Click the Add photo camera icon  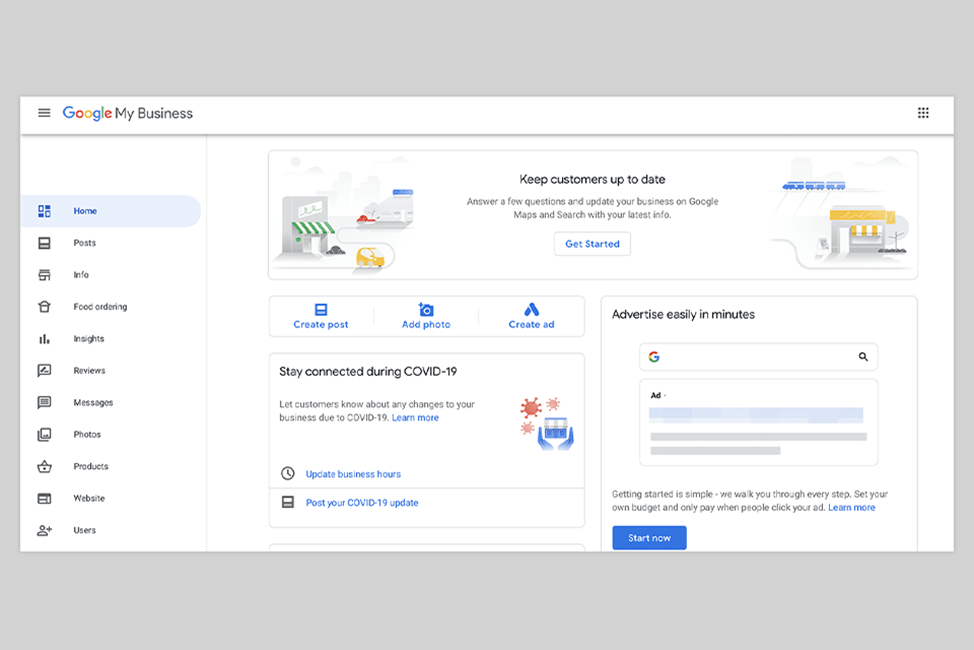(x=426, y=309)
